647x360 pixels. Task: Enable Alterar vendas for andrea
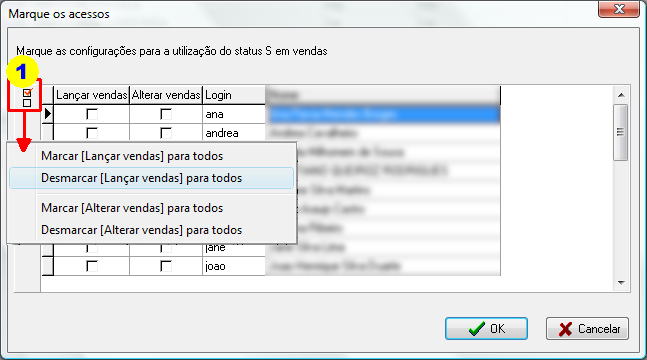(165, 133)
